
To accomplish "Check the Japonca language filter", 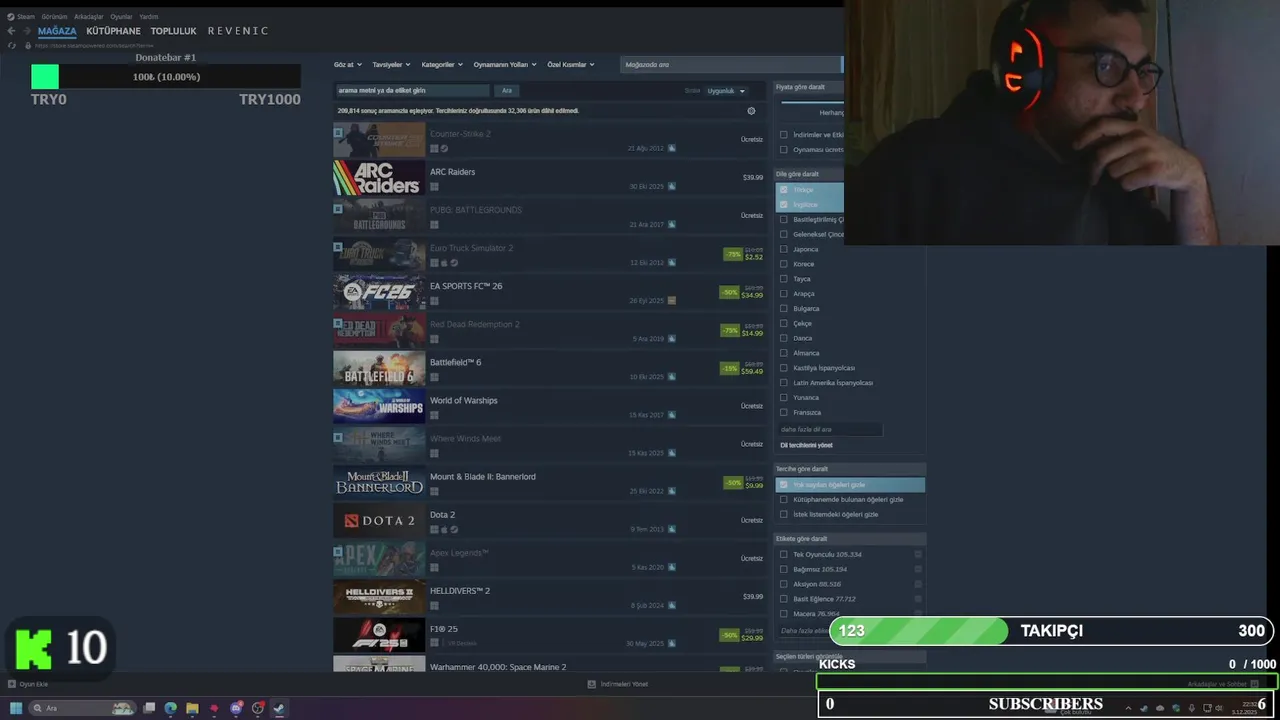I will tap(783, 249).
